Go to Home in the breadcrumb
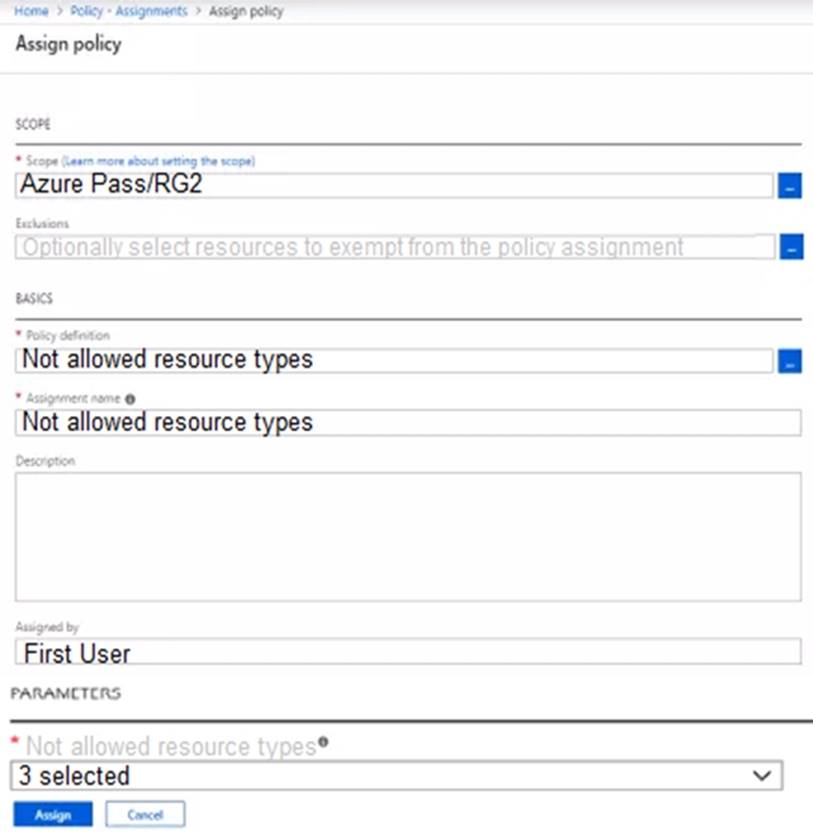The image size is (813, 836). [x=32, y=11]
